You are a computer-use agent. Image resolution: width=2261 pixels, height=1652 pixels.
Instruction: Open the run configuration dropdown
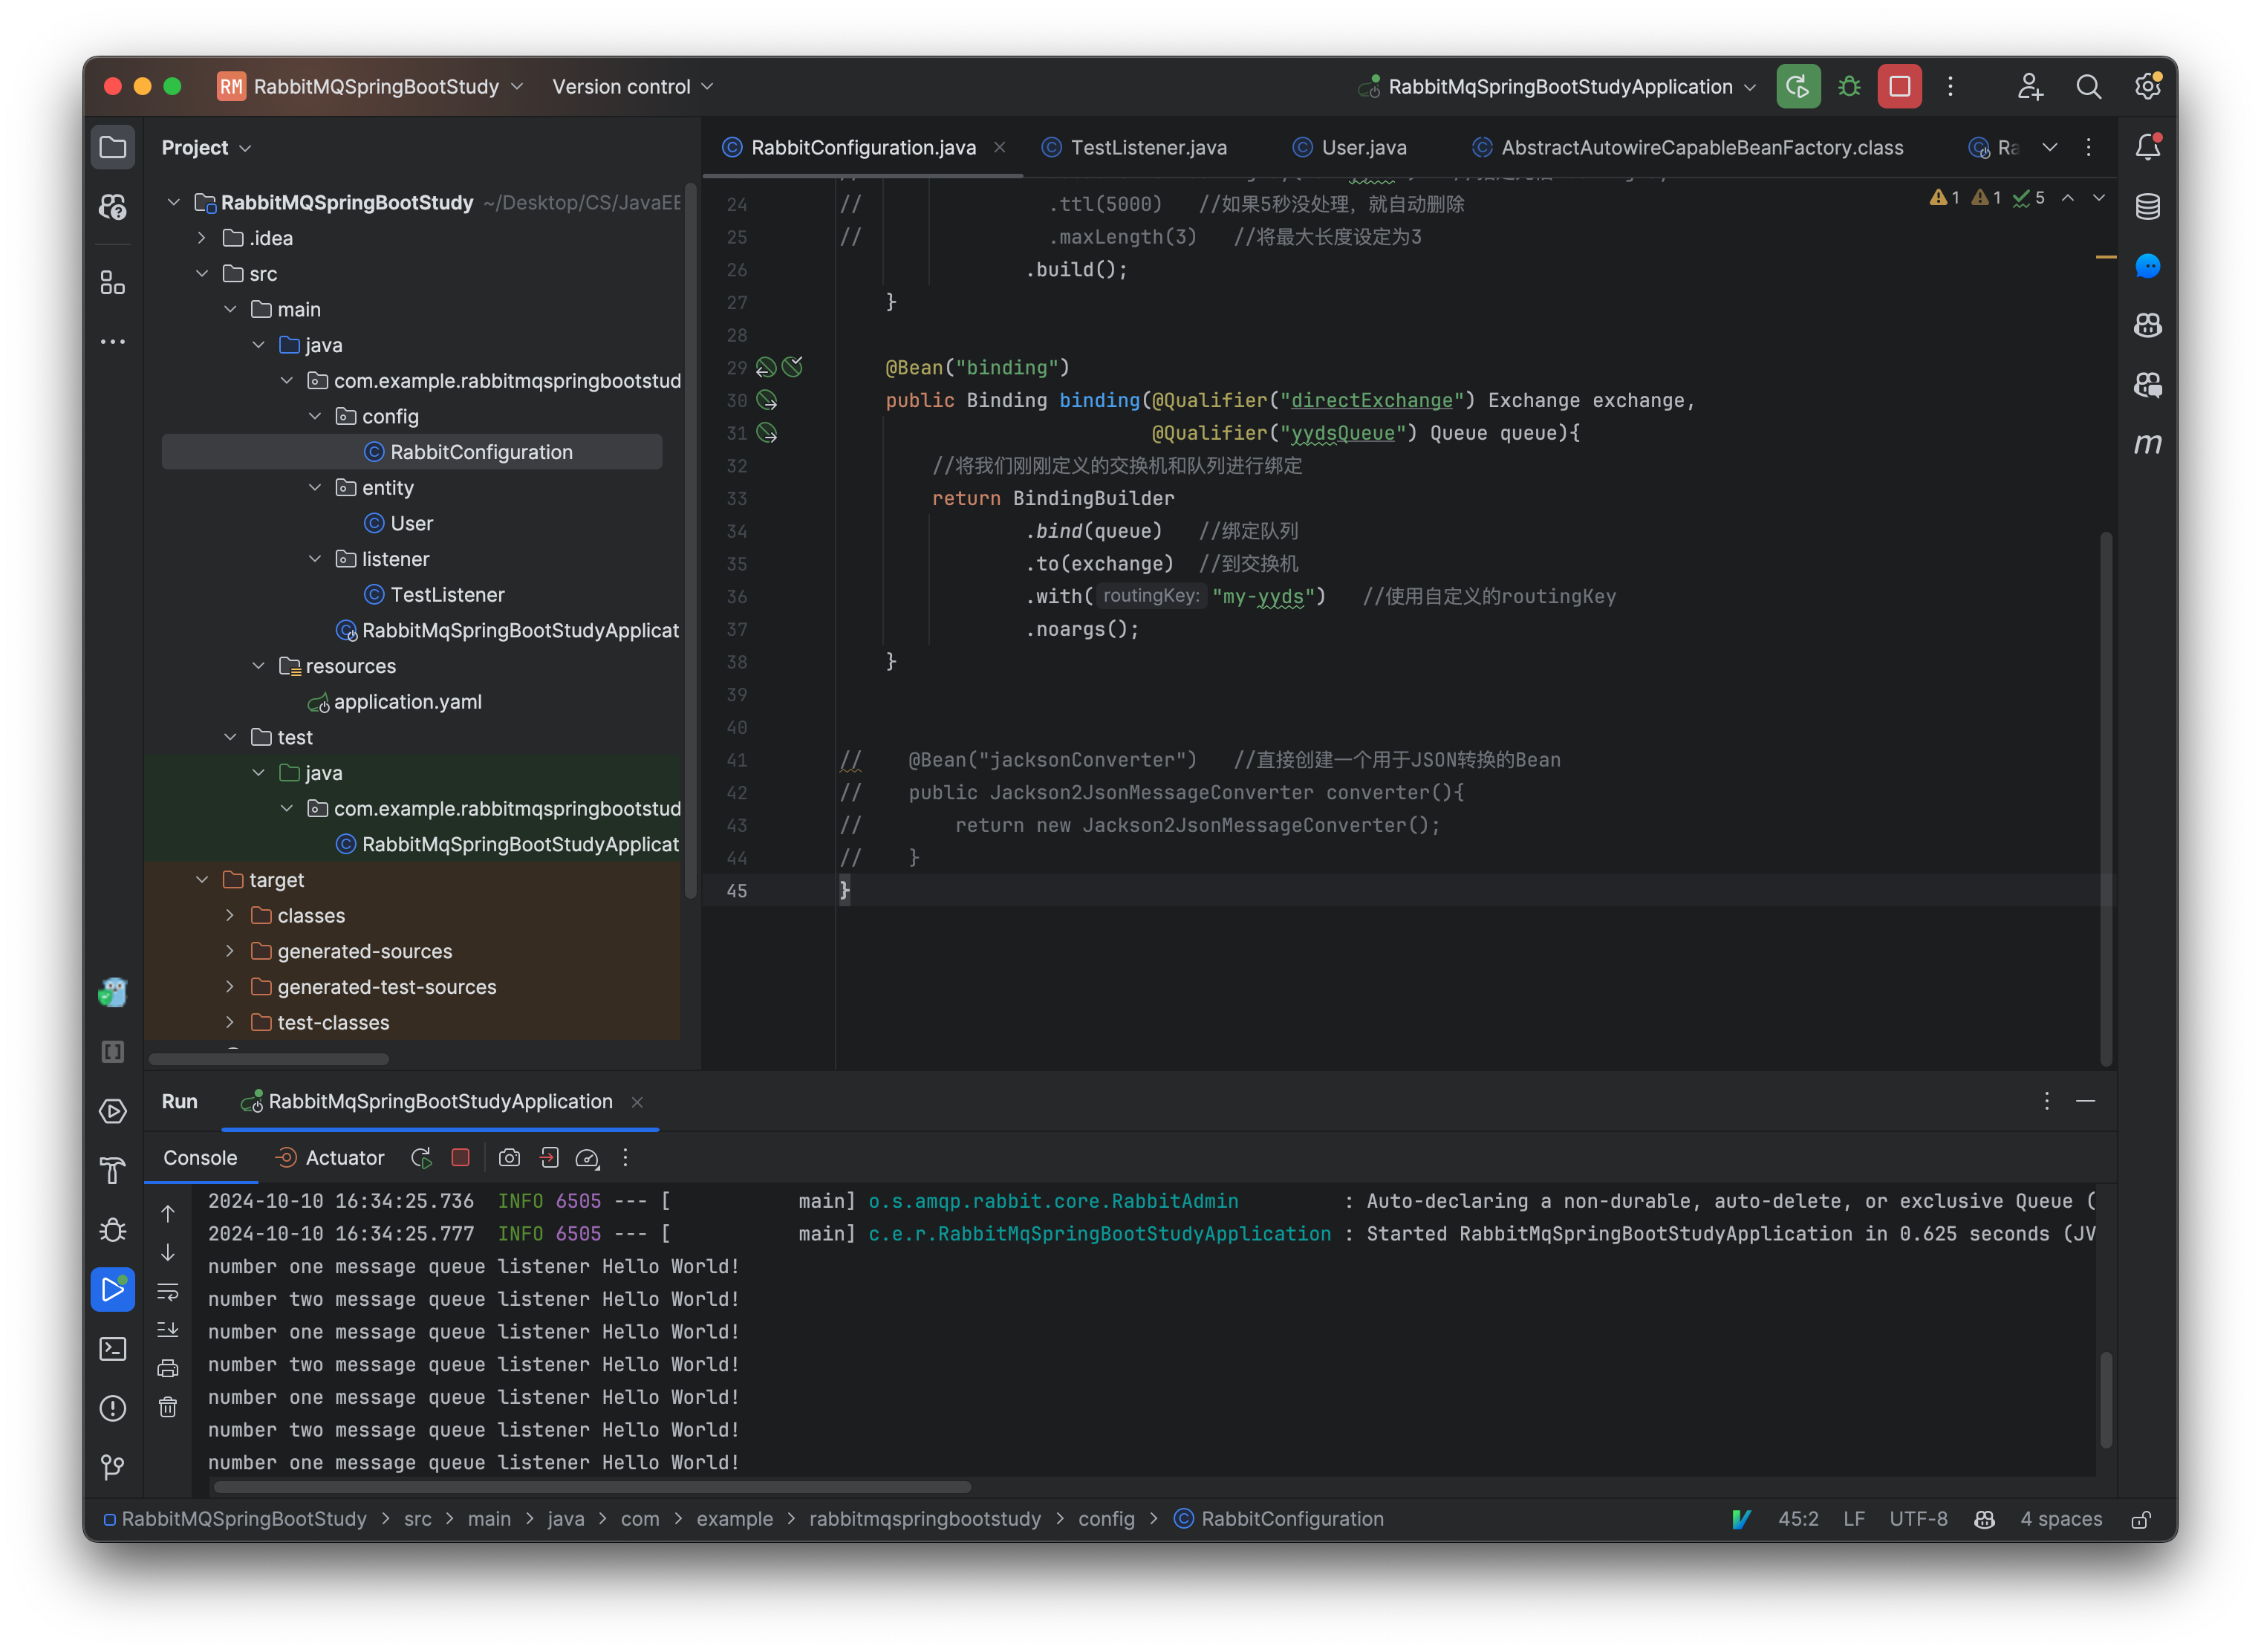(x=1559, y=87)
